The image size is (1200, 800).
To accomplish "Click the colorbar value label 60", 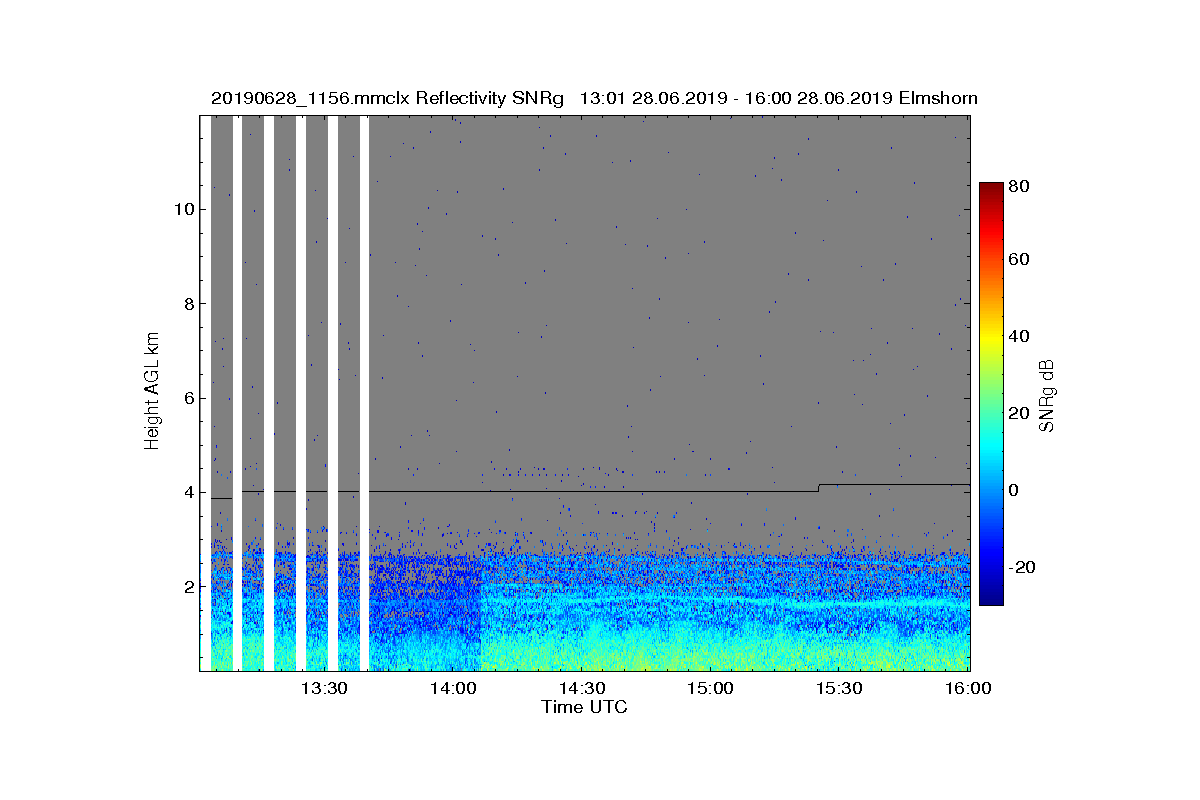I will coord(1019,260).
